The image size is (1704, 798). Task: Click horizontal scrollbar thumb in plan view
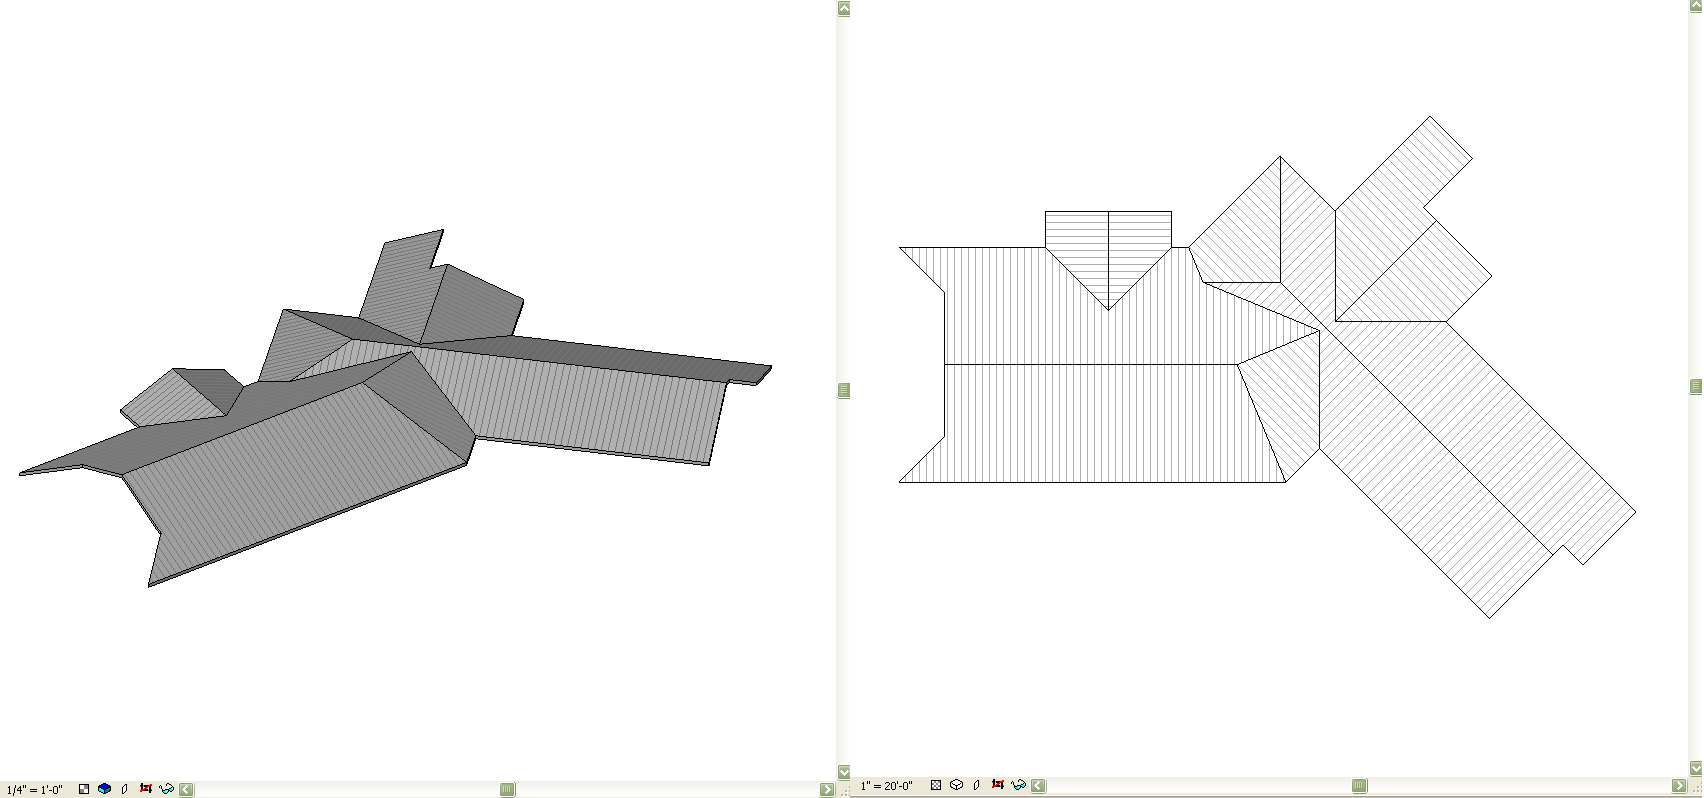point(1359,786)
